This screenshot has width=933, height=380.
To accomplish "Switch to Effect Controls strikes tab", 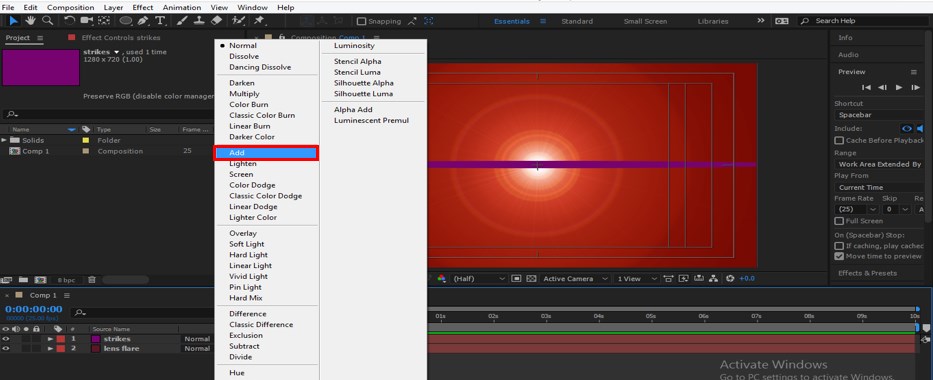I will (x=121, y=37).
